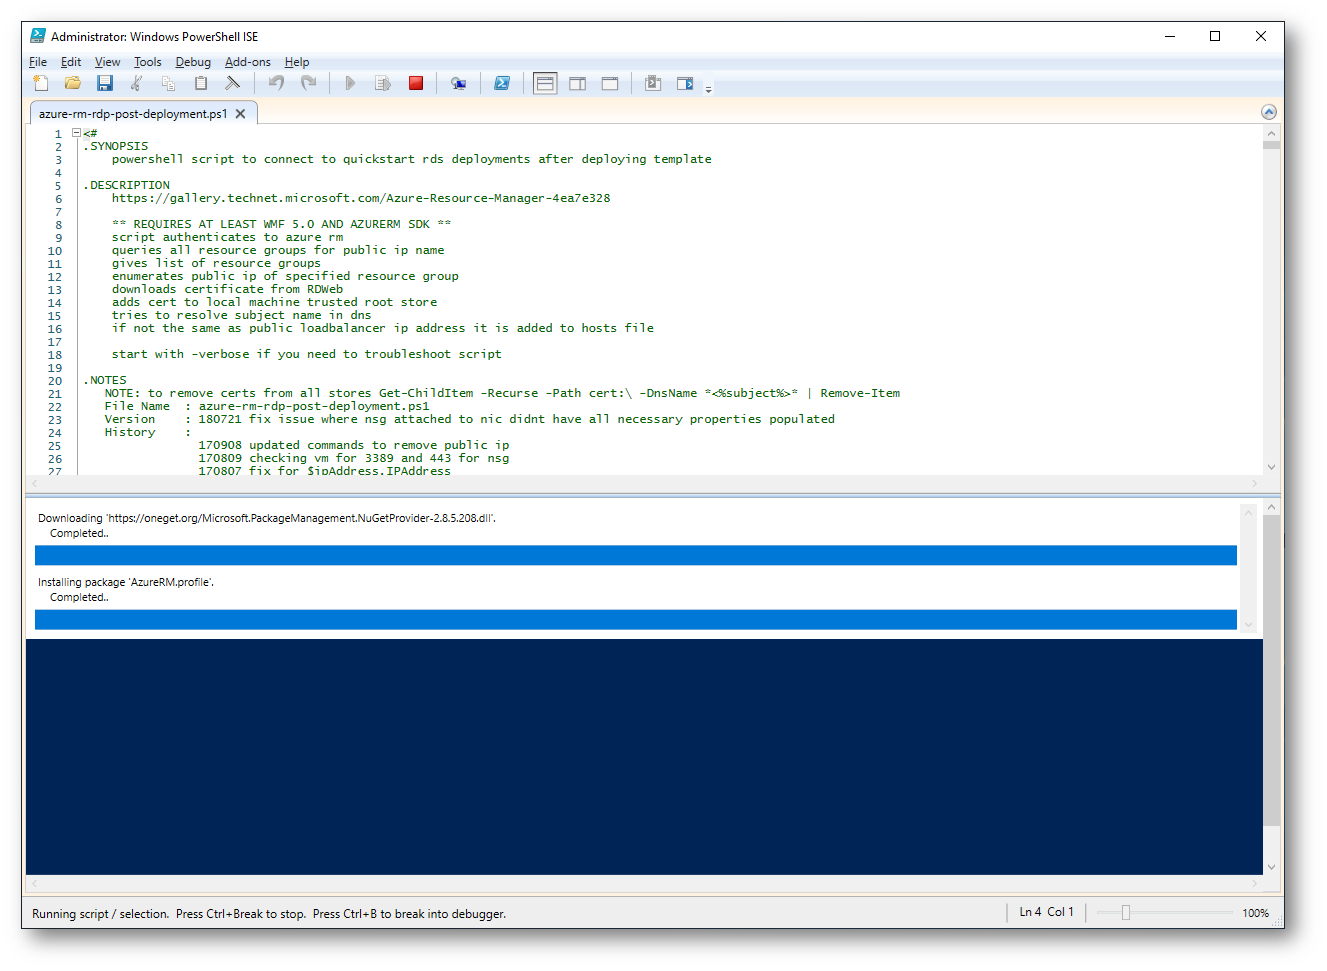This screenshot has height=971, width=1327.
Task: Open a script file with folder icon
Action: (73, 83)
